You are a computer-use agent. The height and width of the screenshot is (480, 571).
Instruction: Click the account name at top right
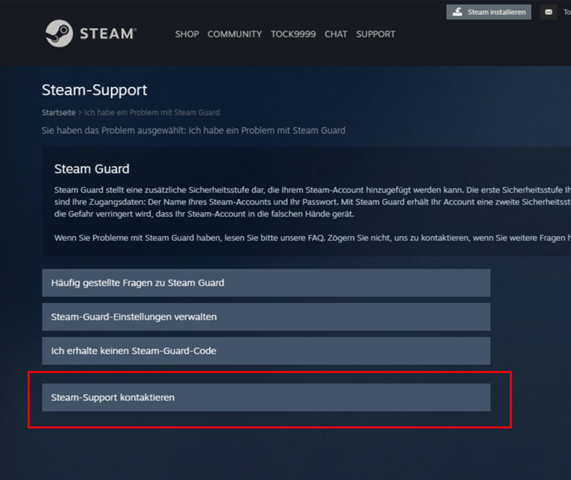point(567,12)
